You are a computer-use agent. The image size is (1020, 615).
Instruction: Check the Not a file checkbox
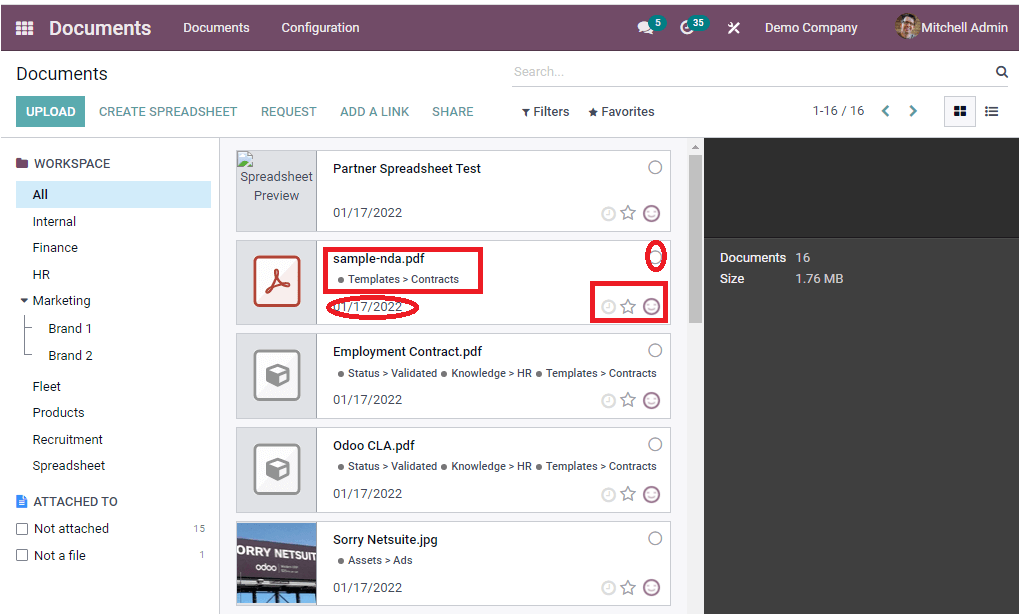coord(22,555)
